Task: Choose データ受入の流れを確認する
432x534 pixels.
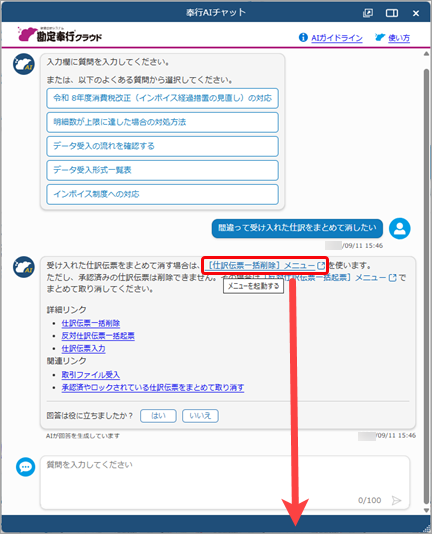Action: tap(163, 146)
